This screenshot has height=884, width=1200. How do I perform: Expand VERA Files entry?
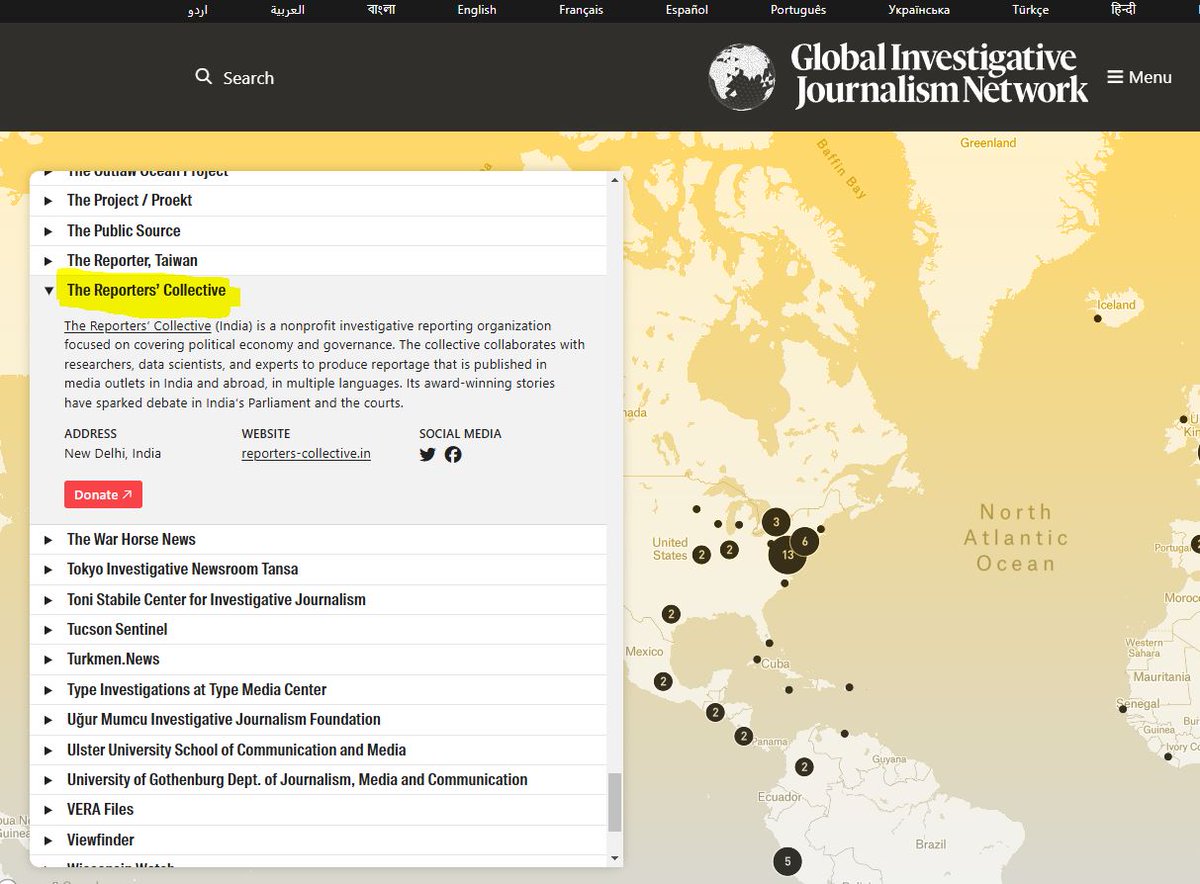click(318, 809)
